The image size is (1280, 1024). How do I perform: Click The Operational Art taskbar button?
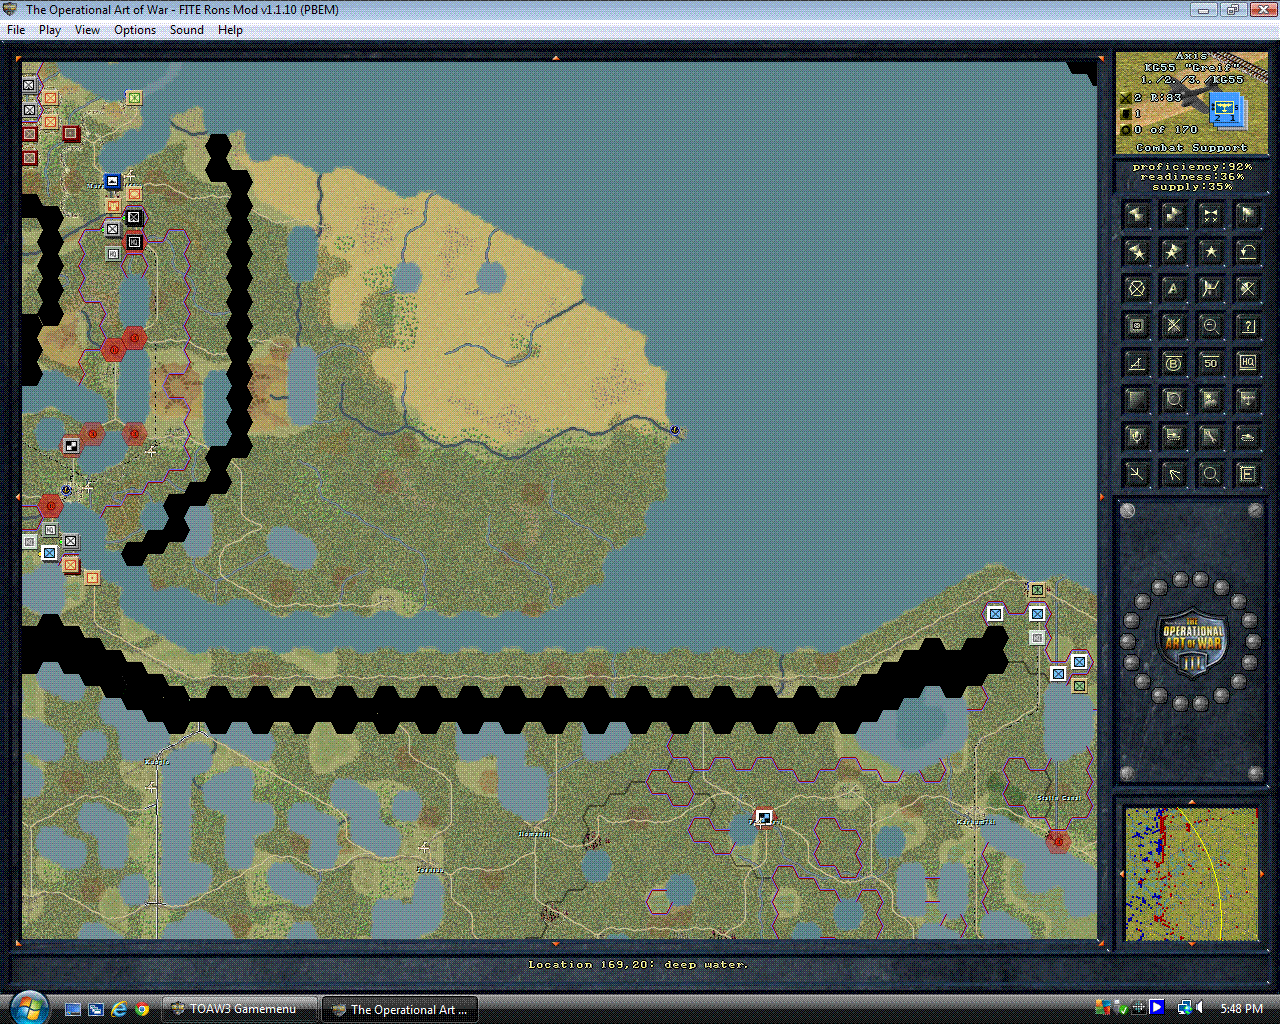click(399, 1009)
